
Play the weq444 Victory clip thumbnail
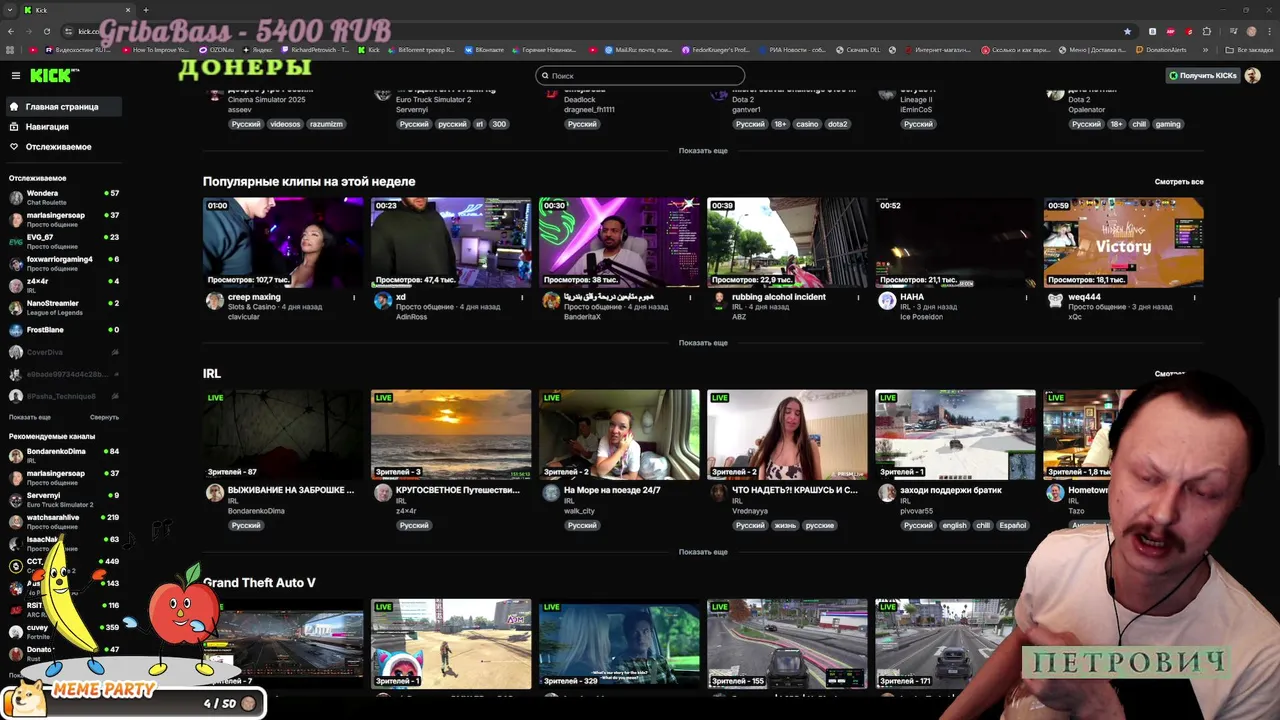coord(1123,242)
